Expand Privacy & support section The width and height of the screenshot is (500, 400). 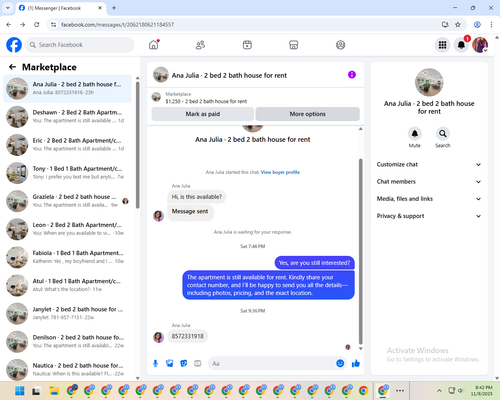click(x=429, y=216)
